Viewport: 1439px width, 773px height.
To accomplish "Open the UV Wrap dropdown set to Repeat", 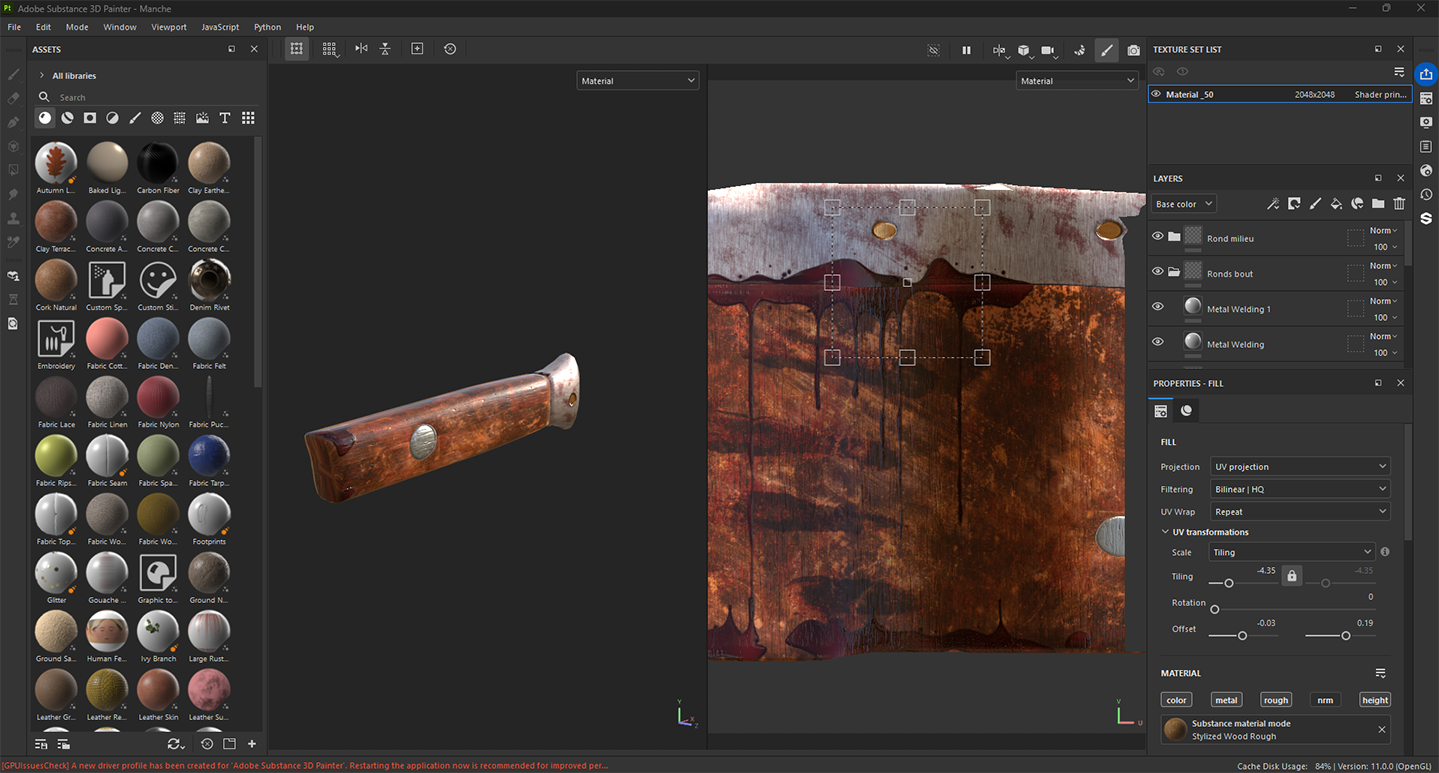I will [1300, 511].
